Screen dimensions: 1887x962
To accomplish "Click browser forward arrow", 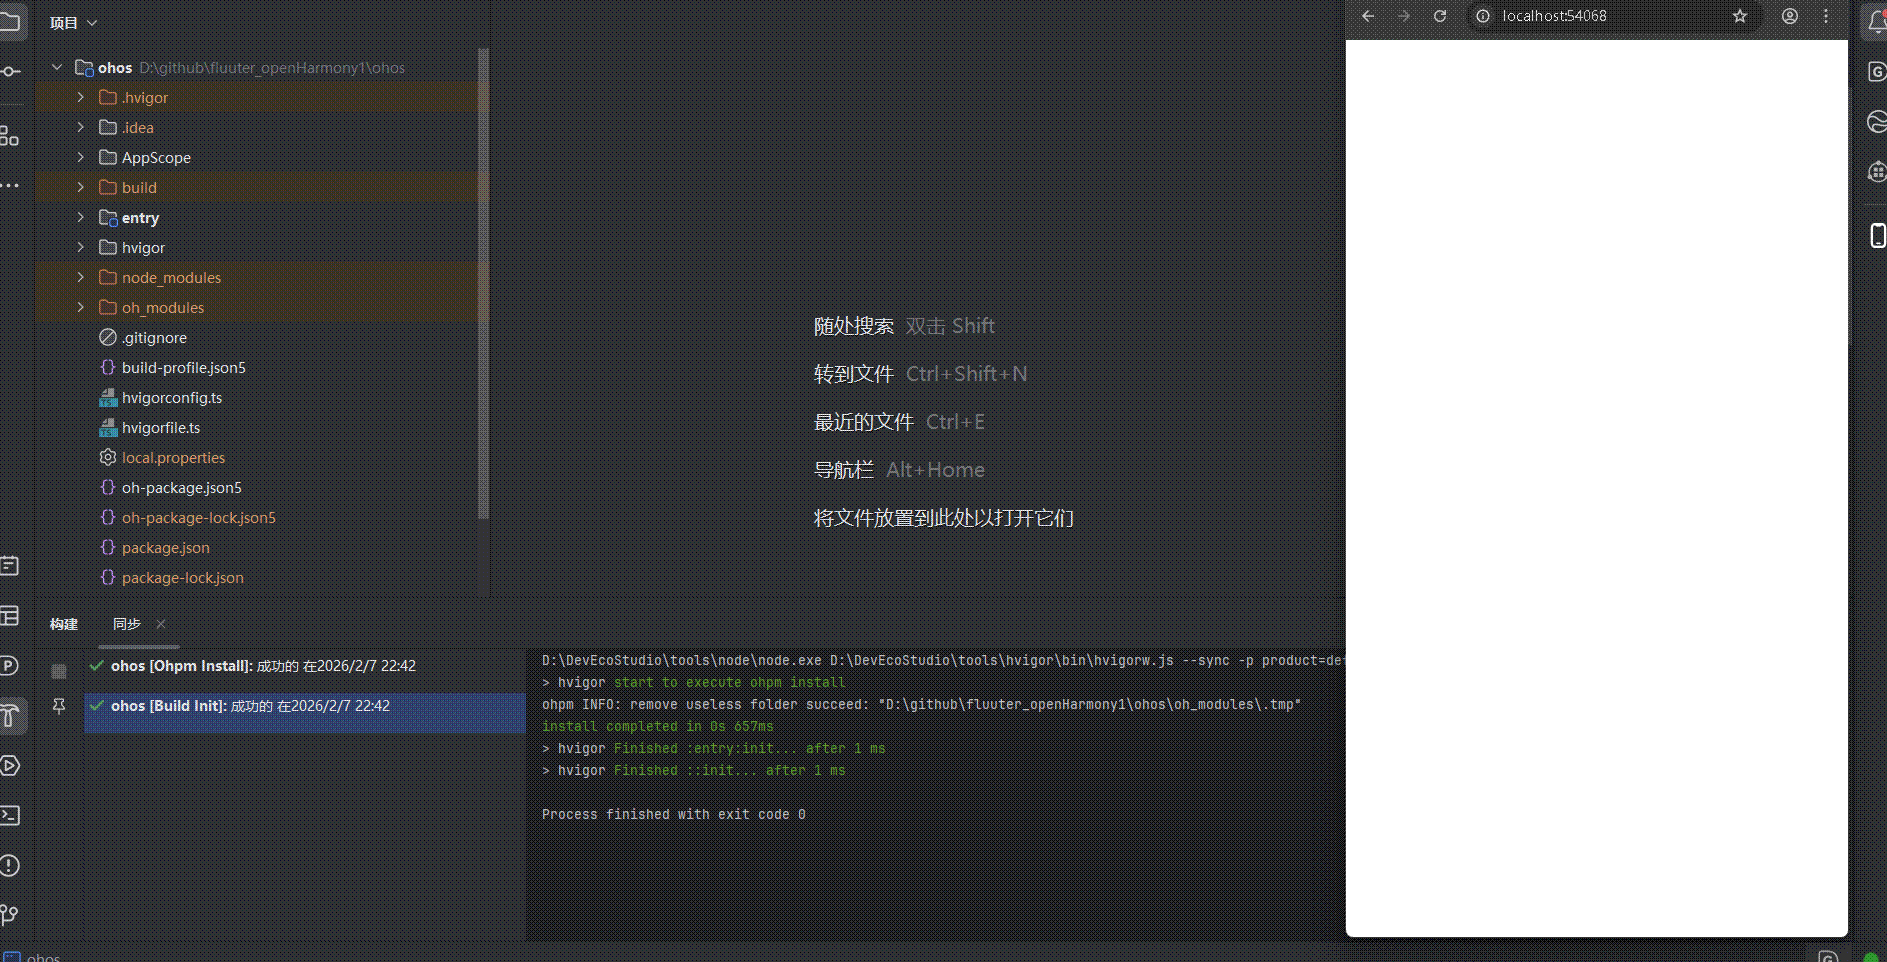I will click(1404, 16).
